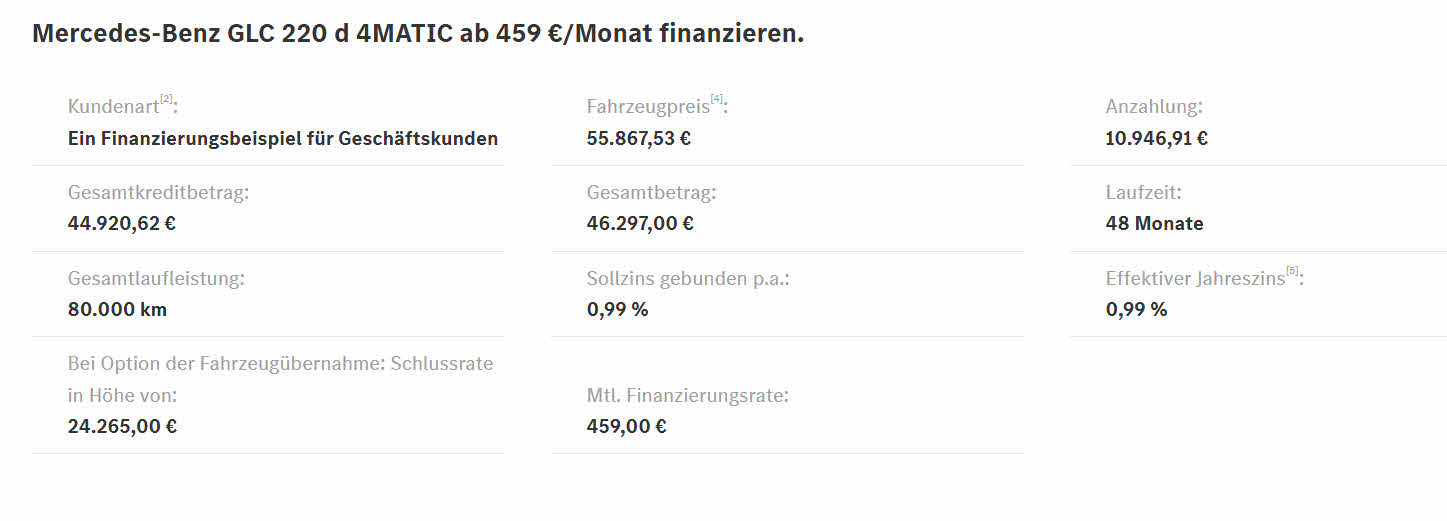Click the Anzahlung amount 10.946,91 €
Viewport: 1447px width, 521px height.
point(1157,138)
